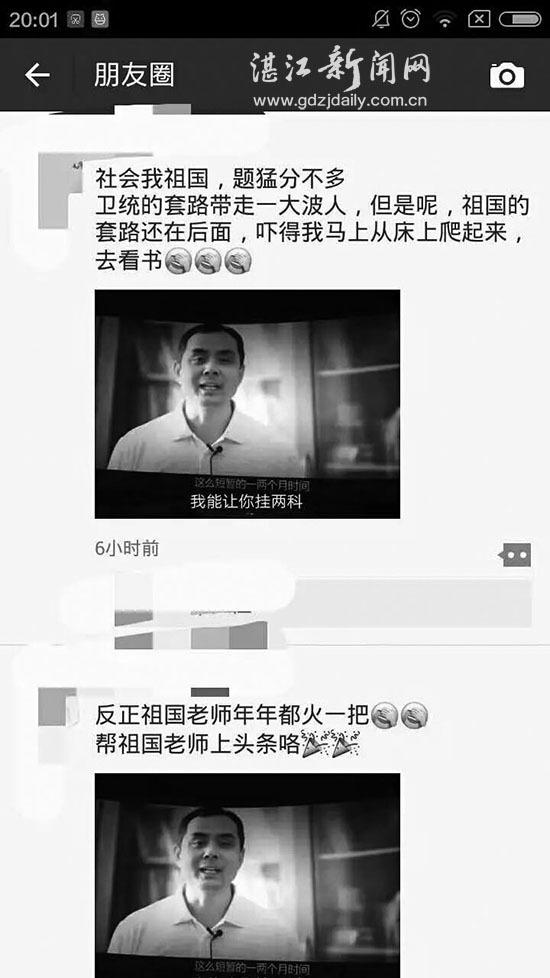550x978 pixels.
Task: Tap the post text 反正祖国老师年年都火一把
Action: click(232, 715)
